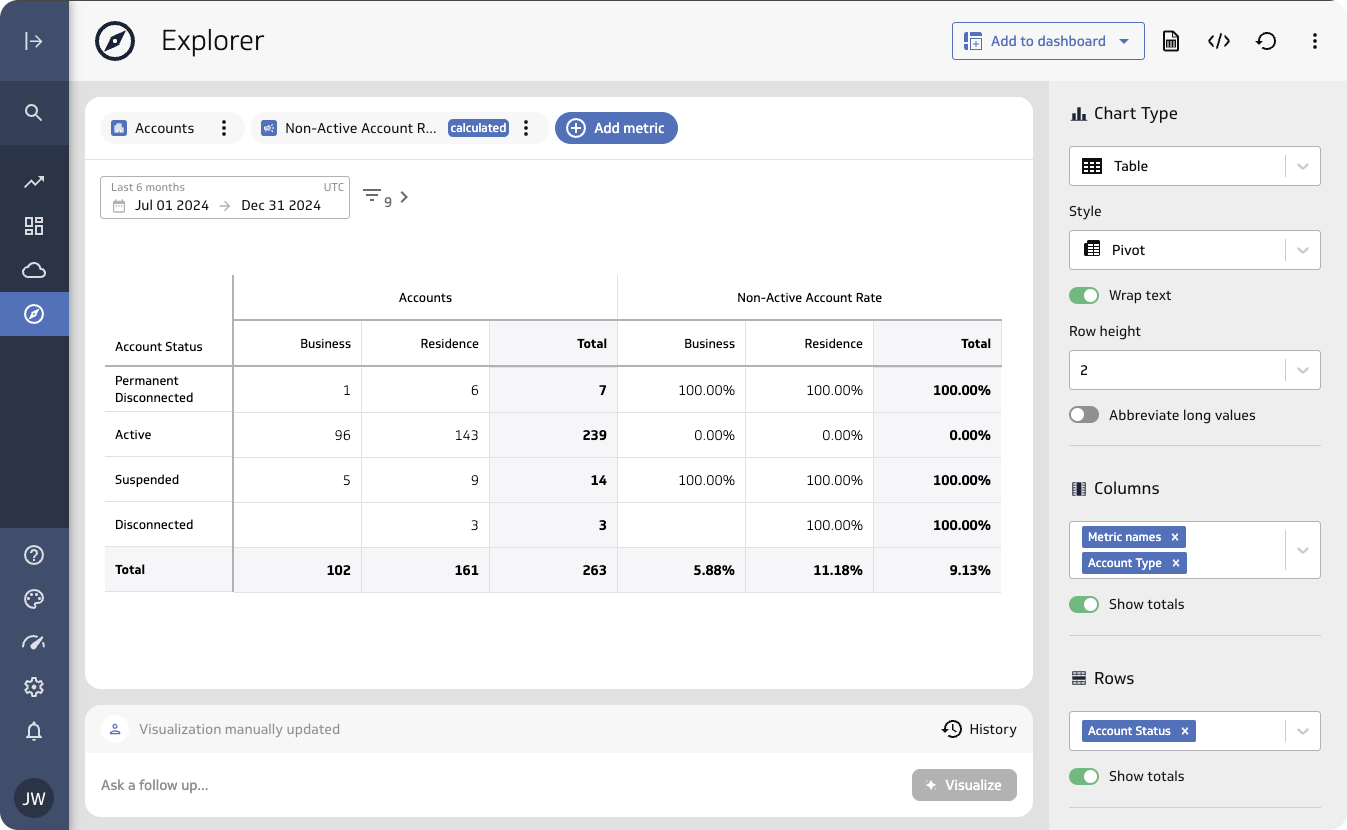Remove the Account Type column chip

point(1176,563)
